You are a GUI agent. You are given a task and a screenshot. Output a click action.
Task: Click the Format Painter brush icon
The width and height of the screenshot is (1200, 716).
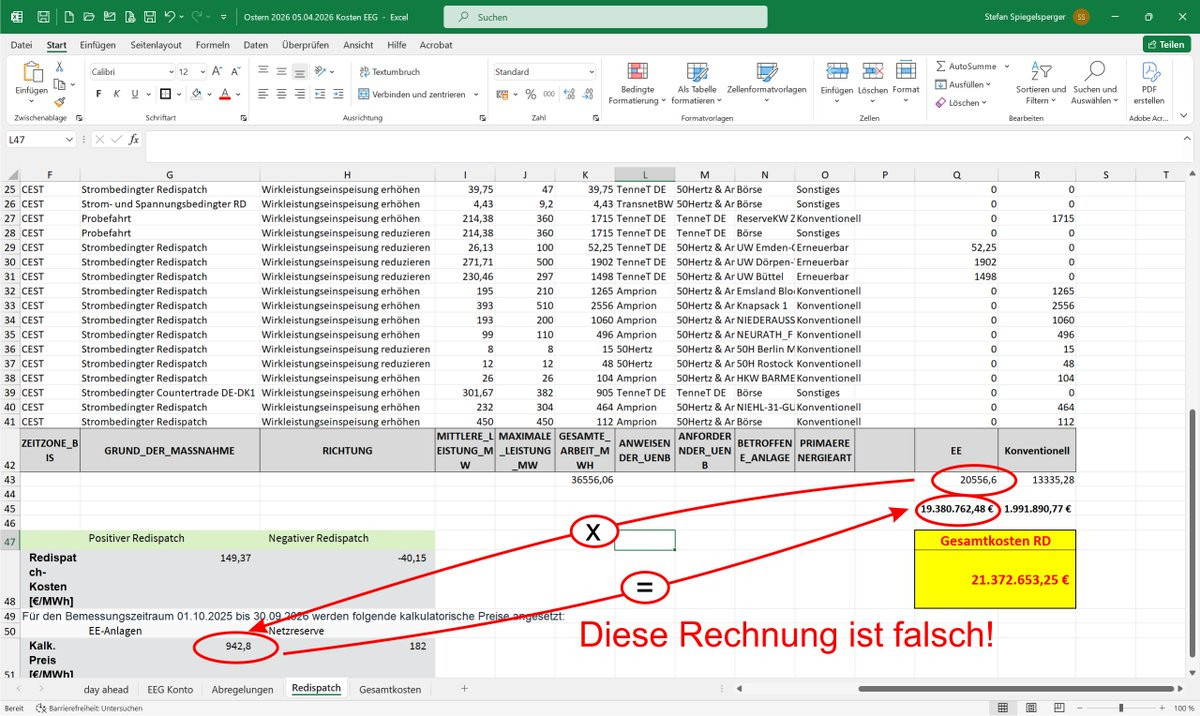click(60, 102)
